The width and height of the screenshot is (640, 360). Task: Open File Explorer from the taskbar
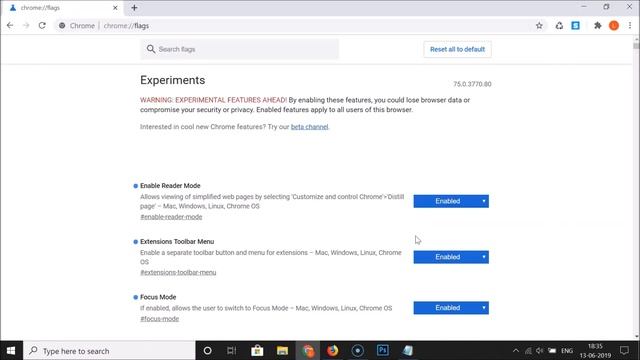(282, 351)
